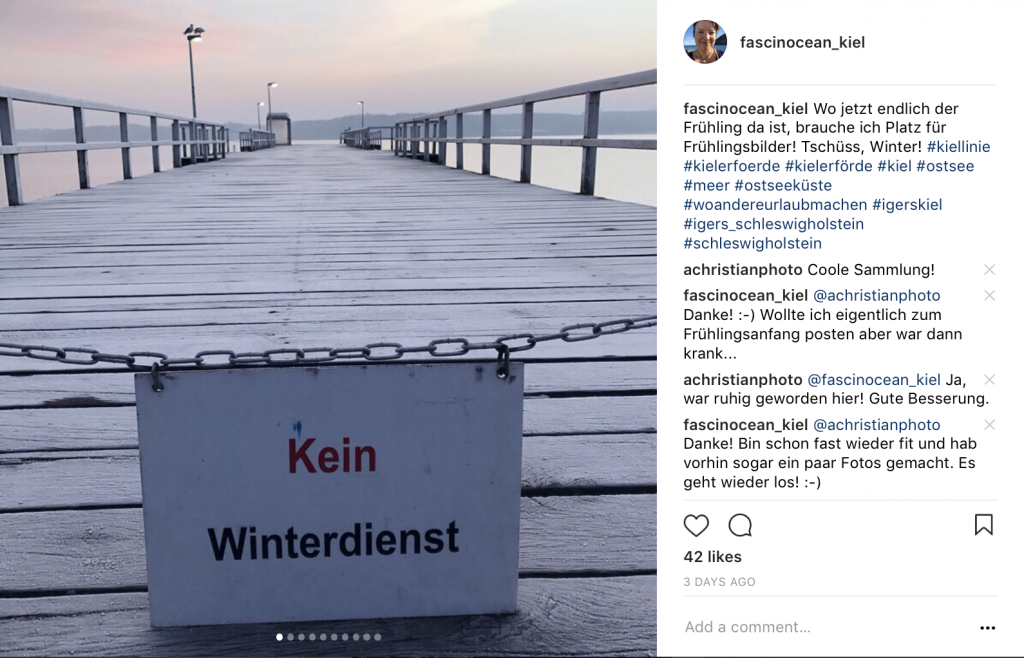Jump to the second carousel photo dot
1024x658 pixels.
coord(291,637)
